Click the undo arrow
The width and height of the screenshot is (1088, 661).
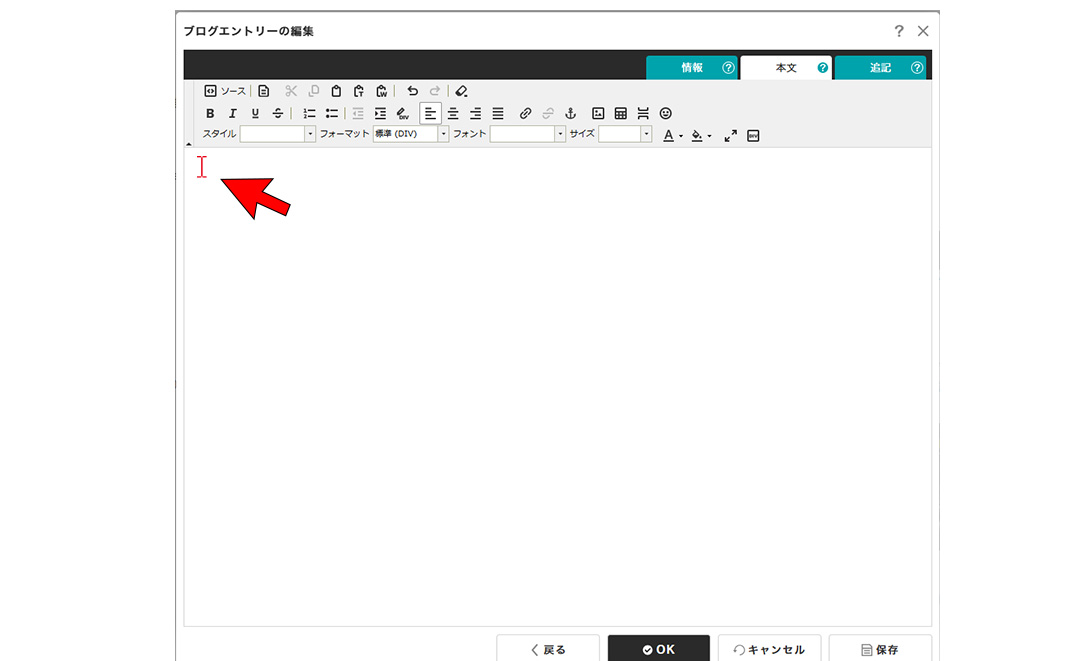[412, 91]
